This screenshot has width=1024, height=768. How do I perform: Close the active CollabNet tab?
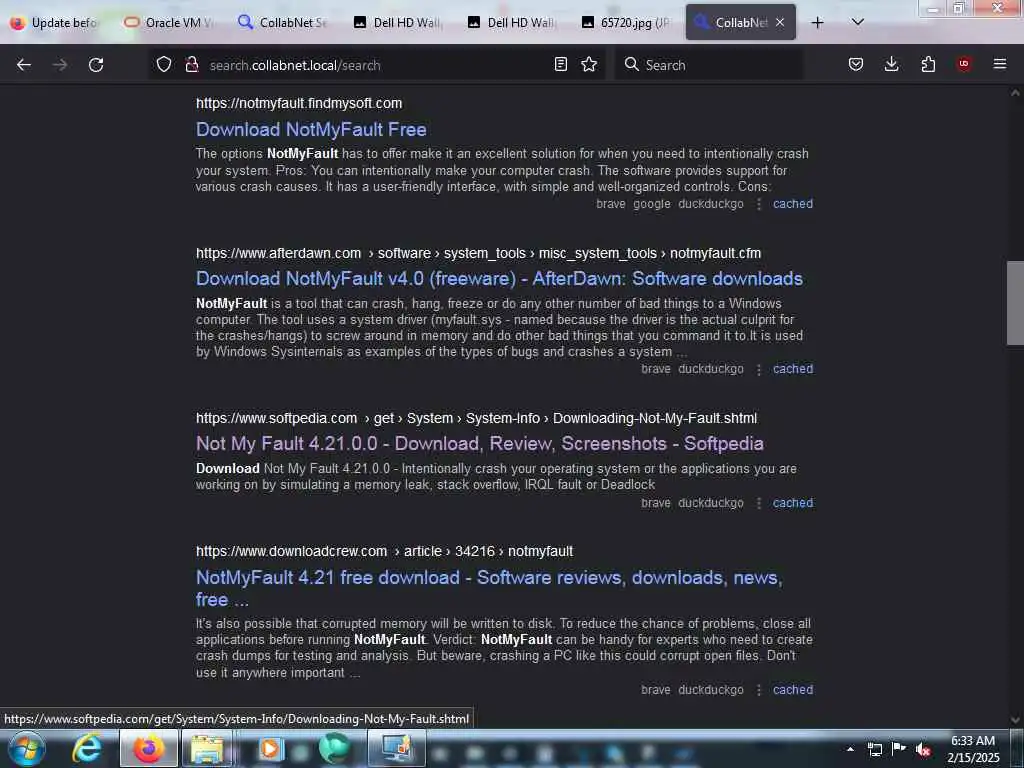point(780,22)
